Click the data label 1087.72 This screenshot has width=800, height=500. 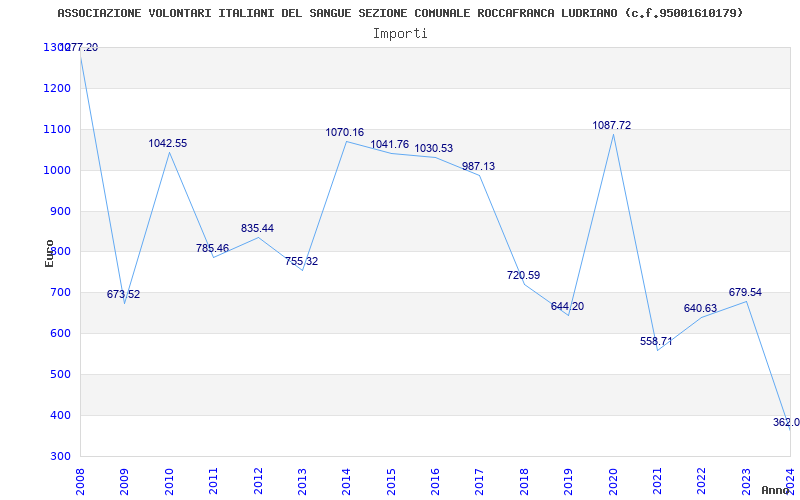coord(611,125)
